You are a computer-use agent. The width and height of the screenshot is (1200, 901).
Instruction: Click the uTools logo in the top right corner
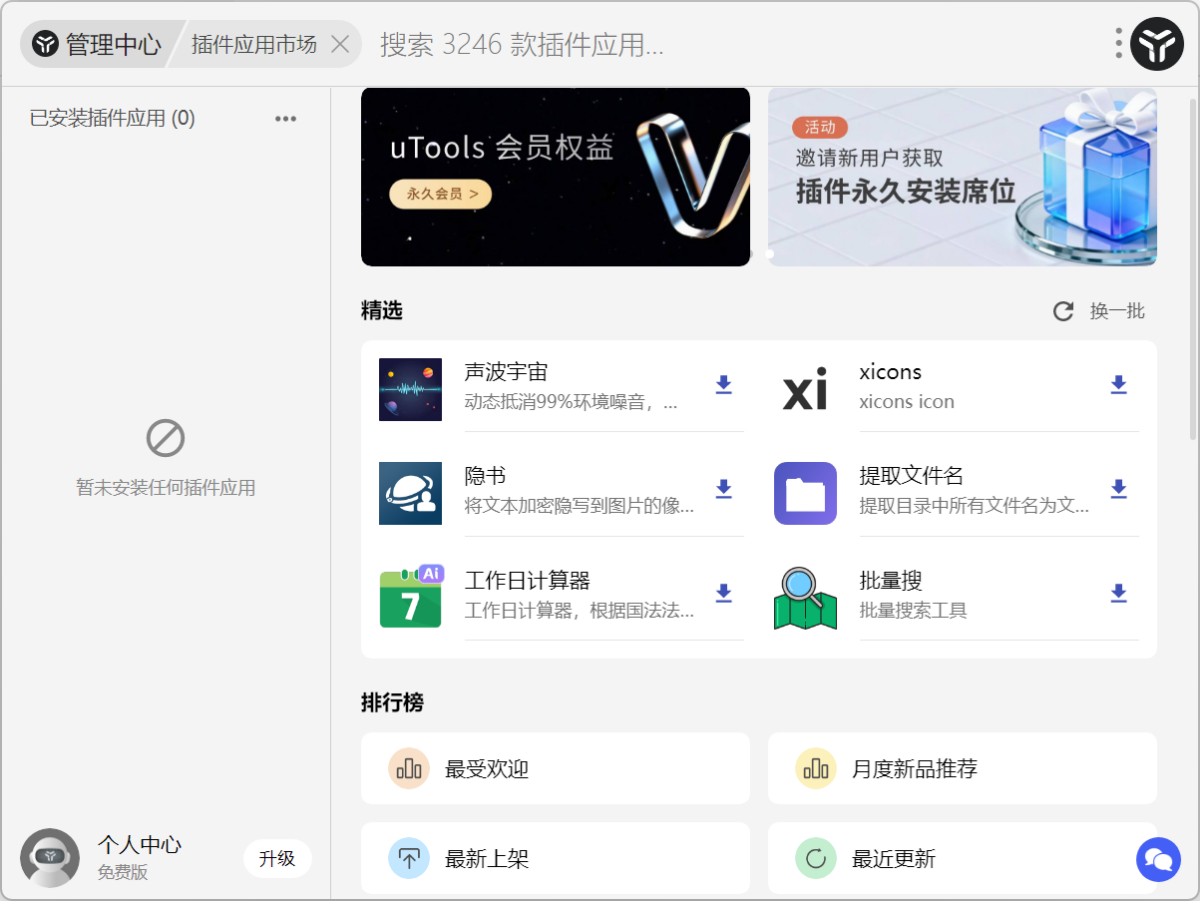pyautogui.click(x=1157, y=44)
